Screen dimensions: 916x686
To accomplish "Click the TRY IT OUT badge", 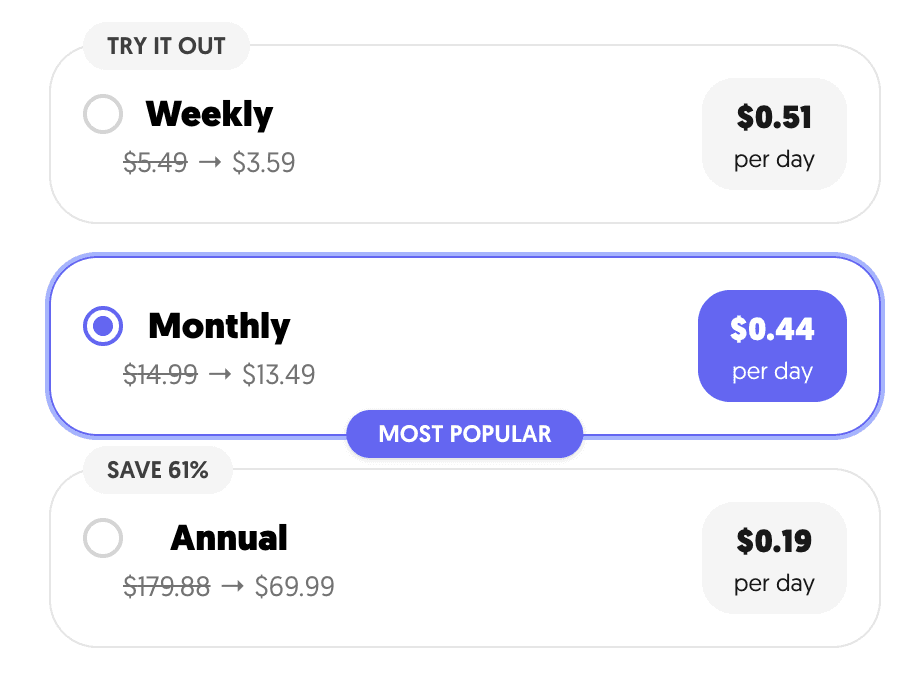I will [x=166, y=46].
